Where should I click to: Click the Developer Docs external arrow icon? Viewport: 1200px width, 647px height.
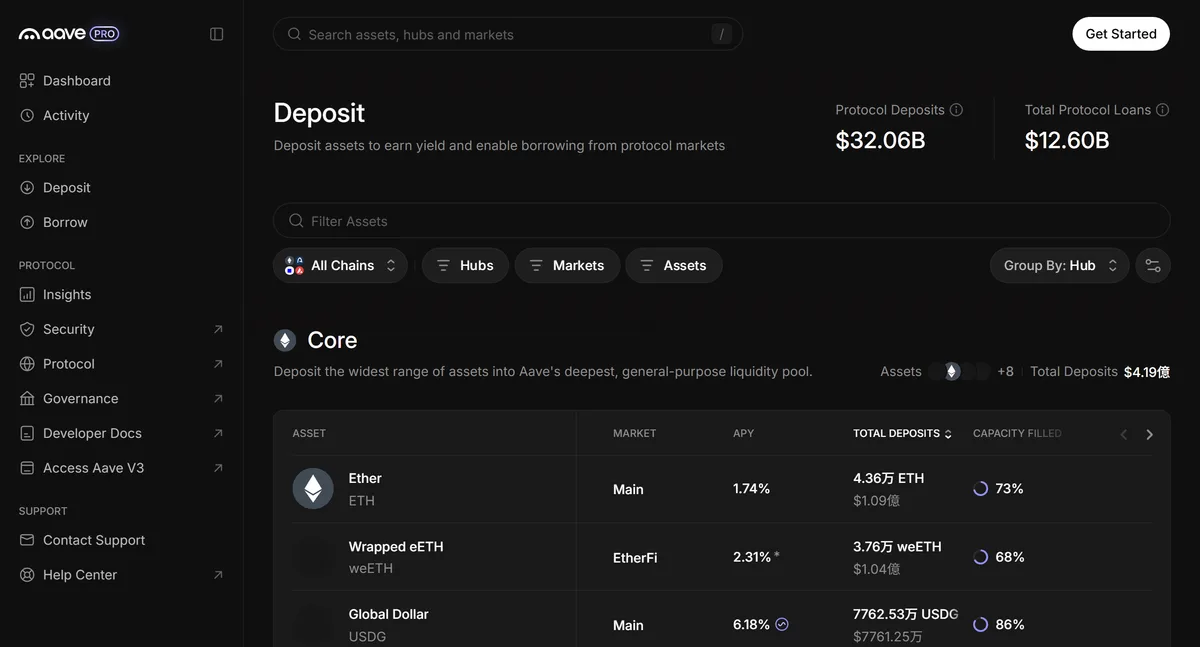218,434
